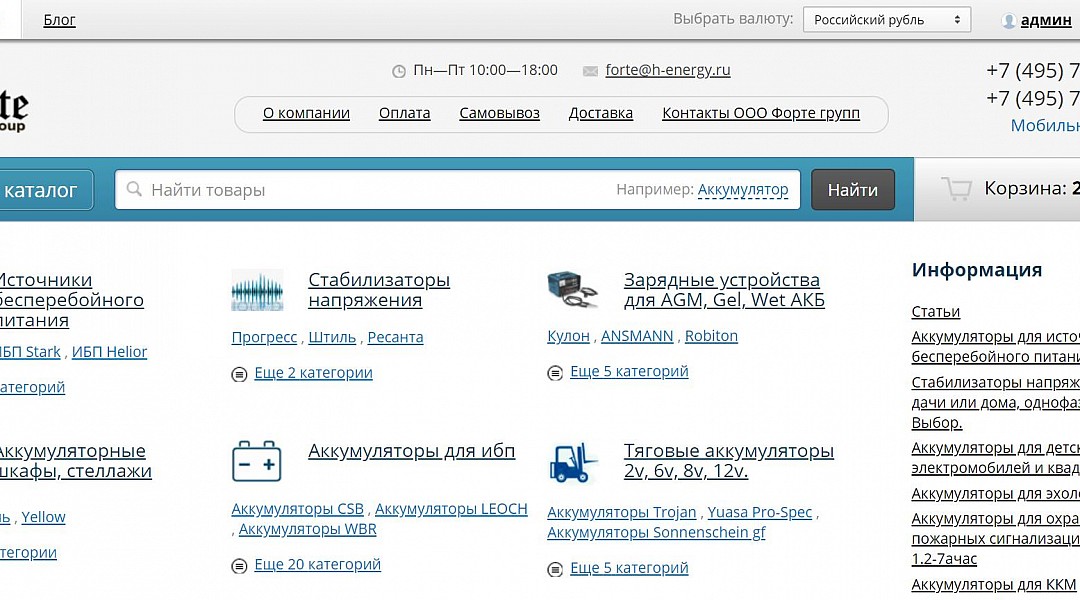Click the shopping cart icon
This screenshot has height=600, width=1080.
[956, 189]
